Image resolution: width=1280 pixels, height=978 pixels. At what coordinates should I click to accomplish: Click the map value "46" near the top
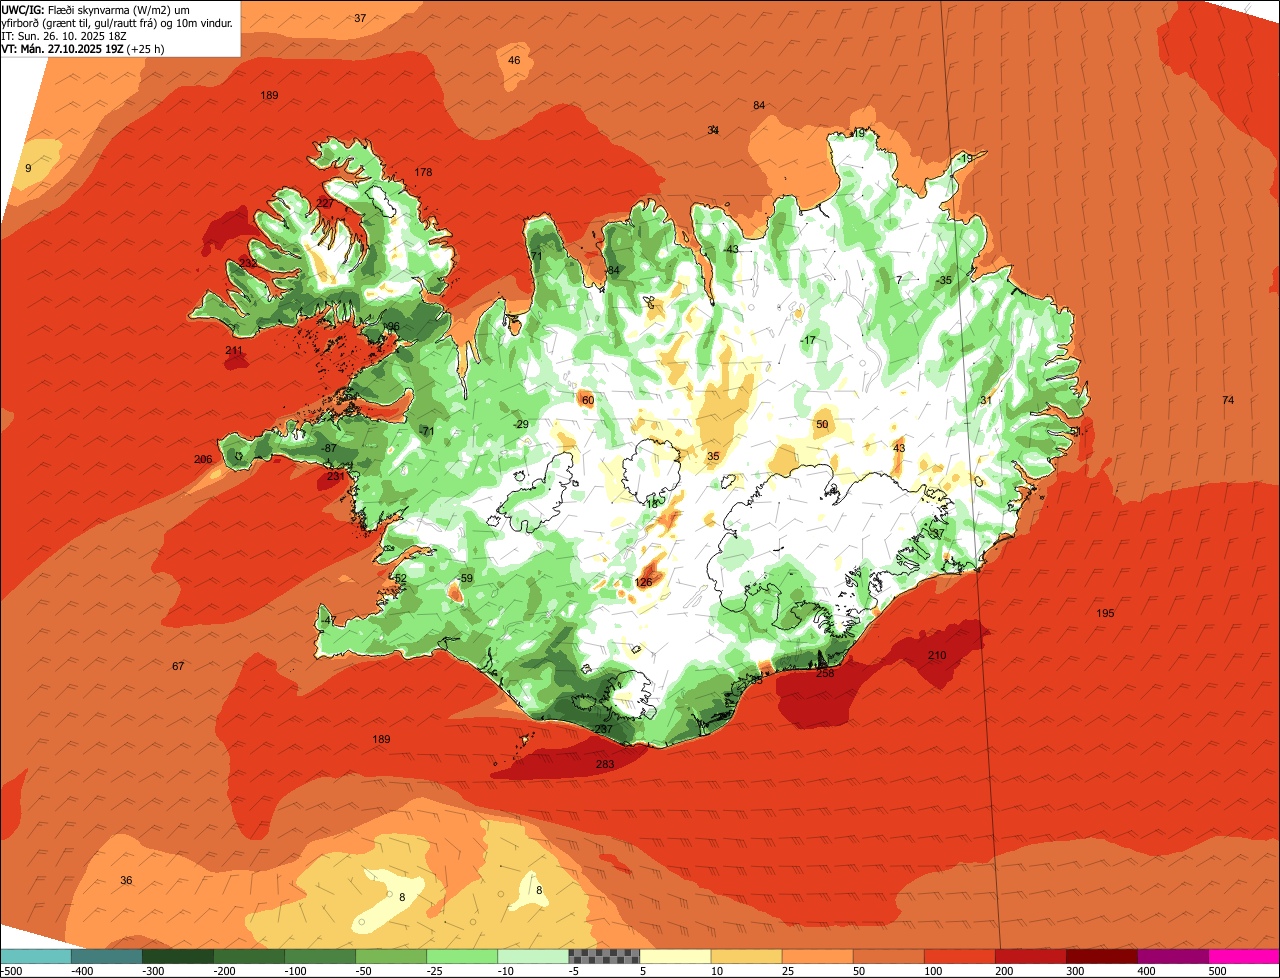[514, 60]
